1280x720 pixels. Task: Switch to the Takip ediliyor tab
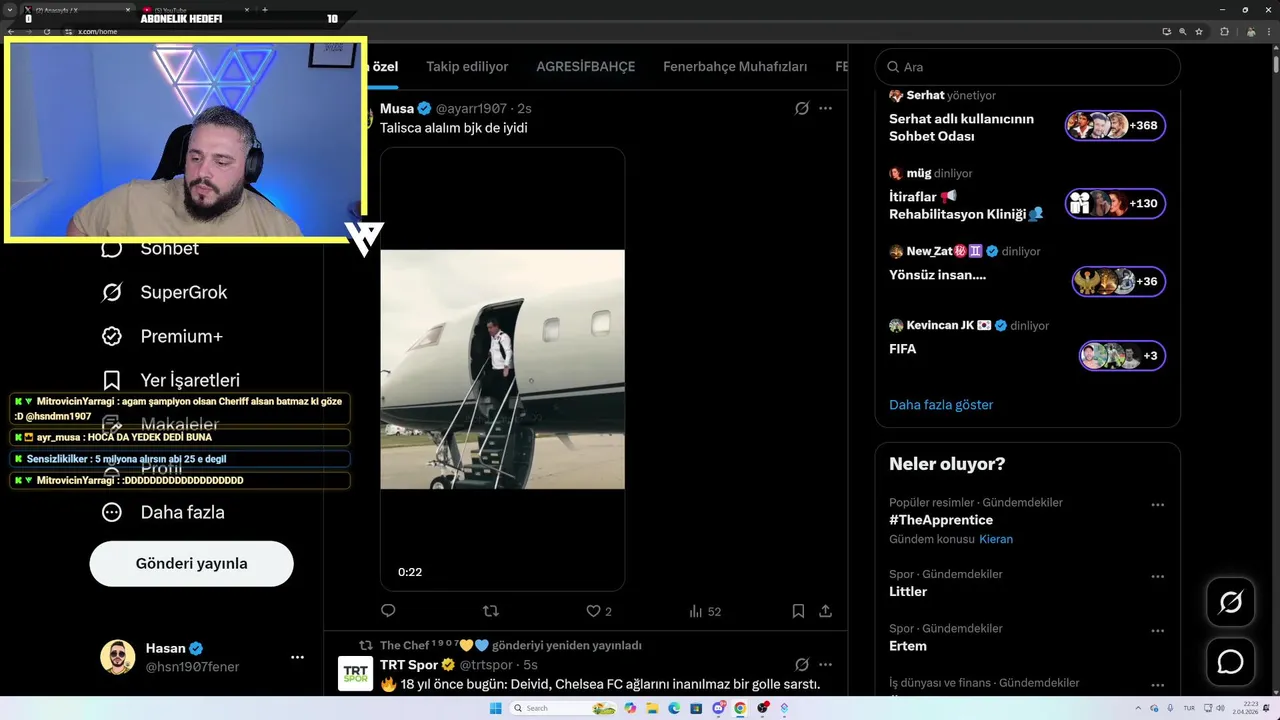[467, 67]
